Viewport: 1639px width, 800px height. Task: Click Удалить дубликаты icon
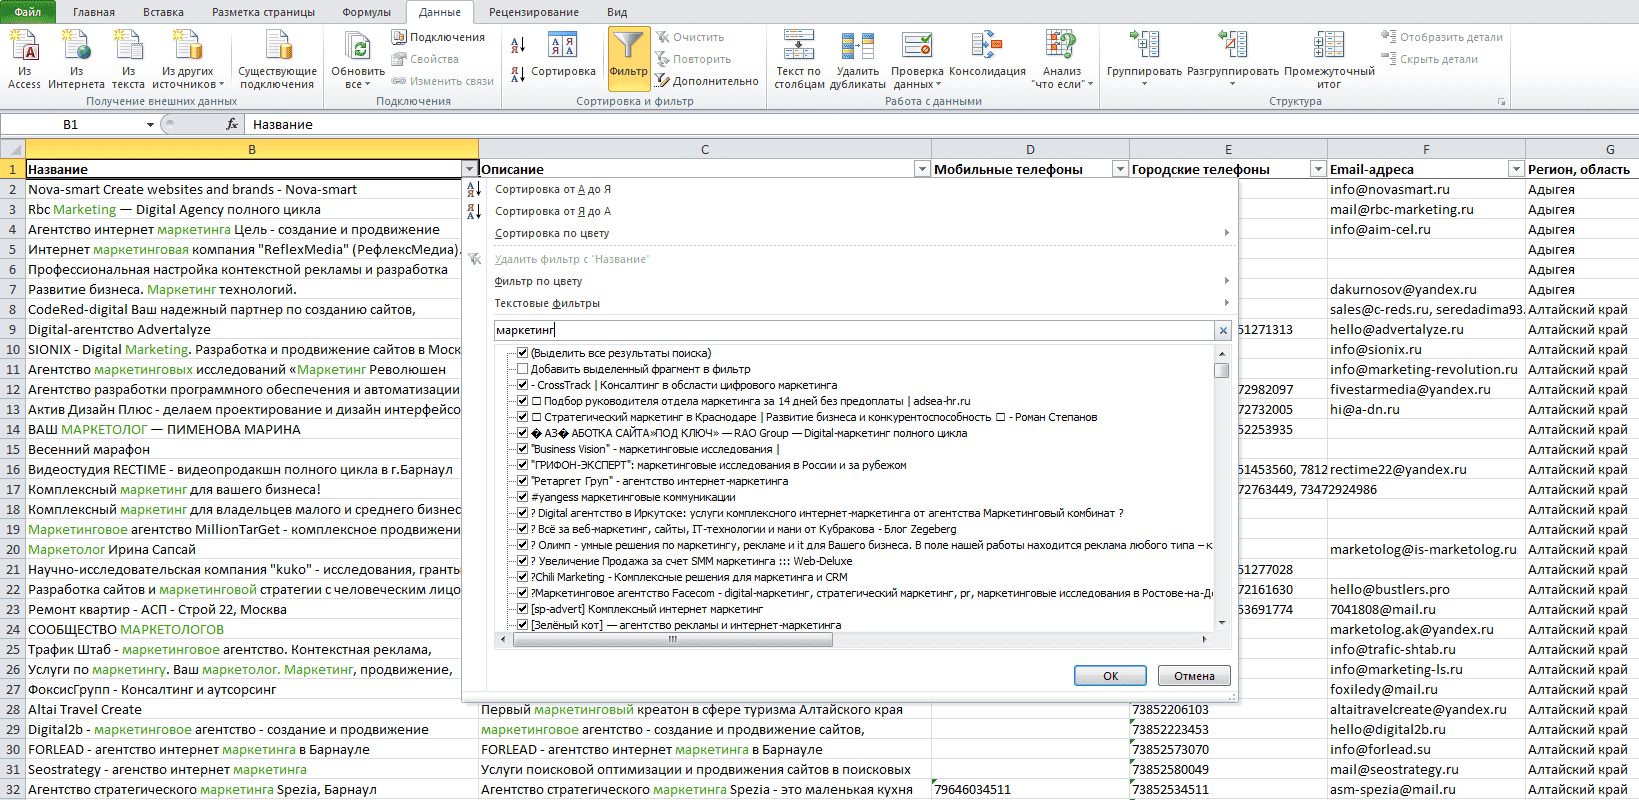(857, 46)
